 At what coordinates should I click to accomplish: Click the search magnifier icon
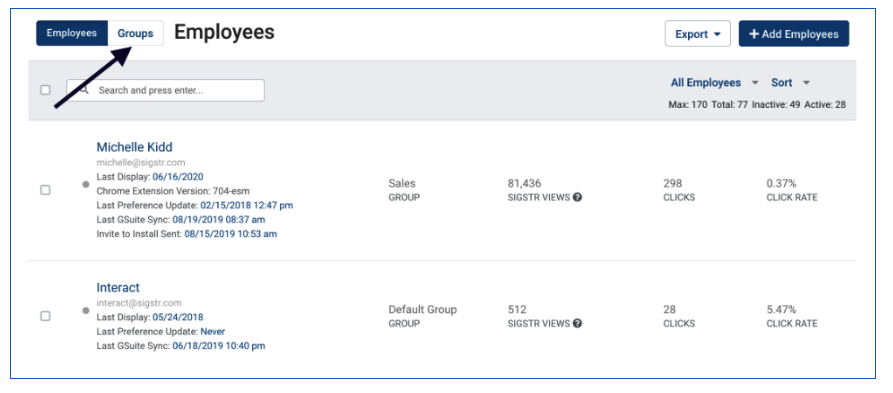click(84, 89)
